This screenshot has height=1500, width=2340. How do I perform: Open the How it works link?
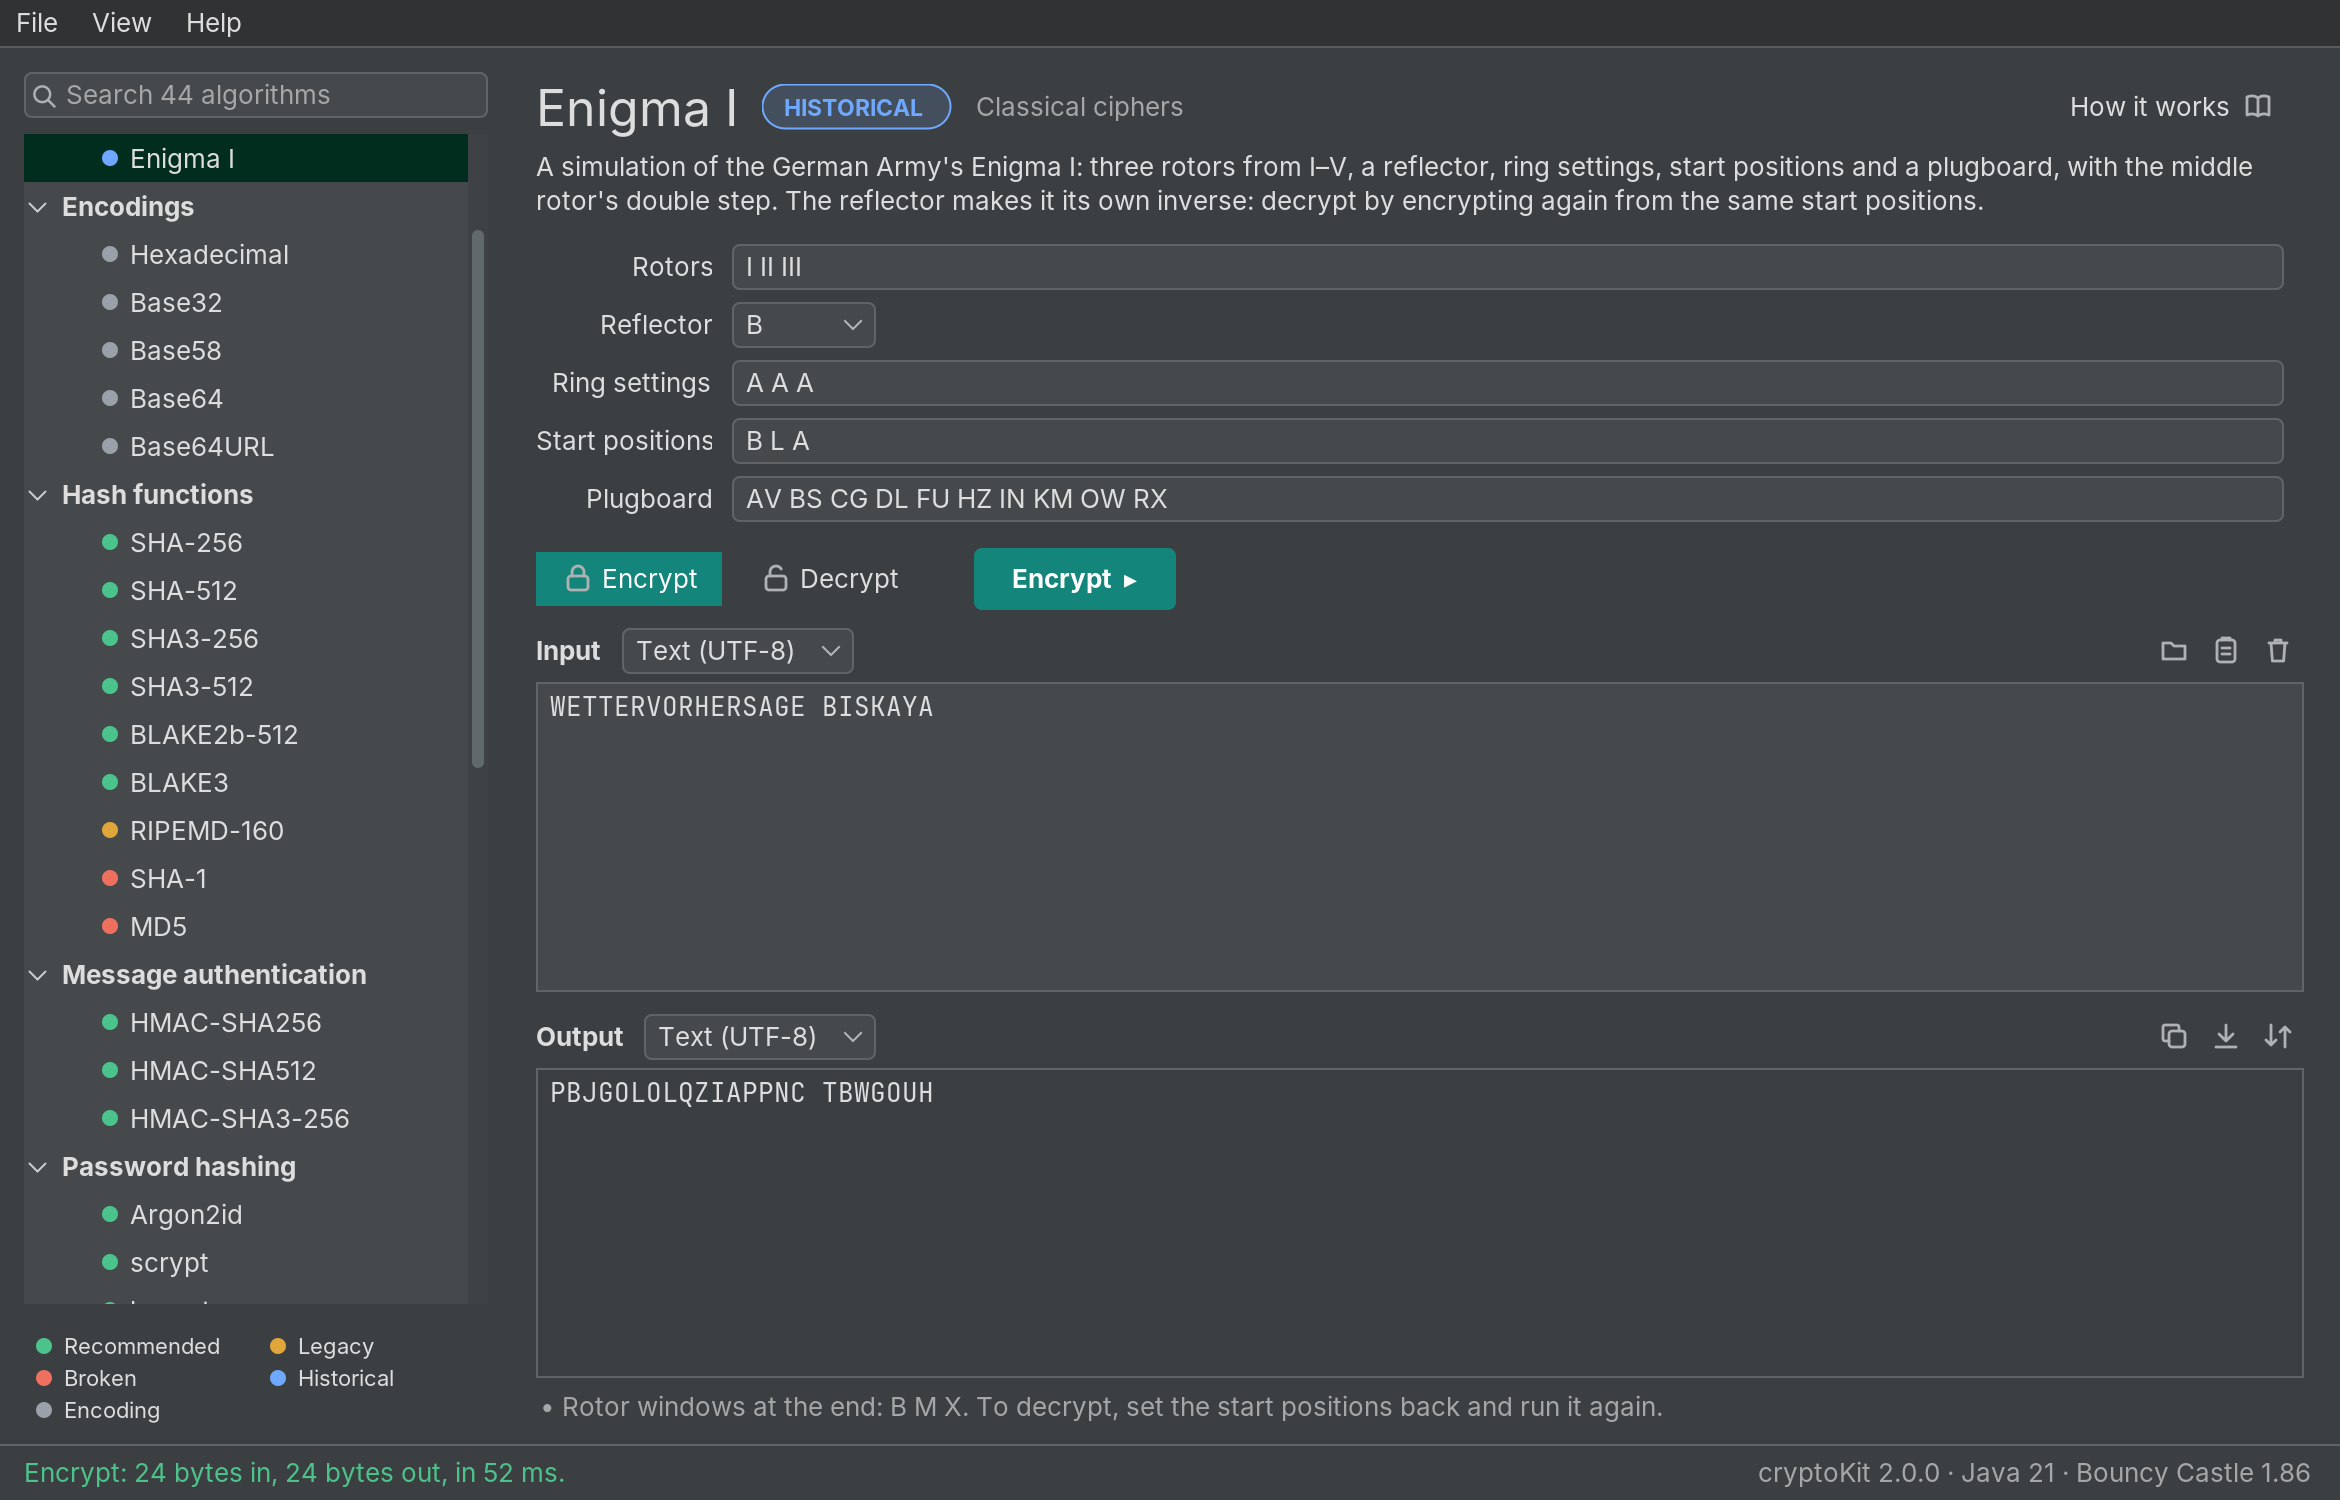(2169, 107)
